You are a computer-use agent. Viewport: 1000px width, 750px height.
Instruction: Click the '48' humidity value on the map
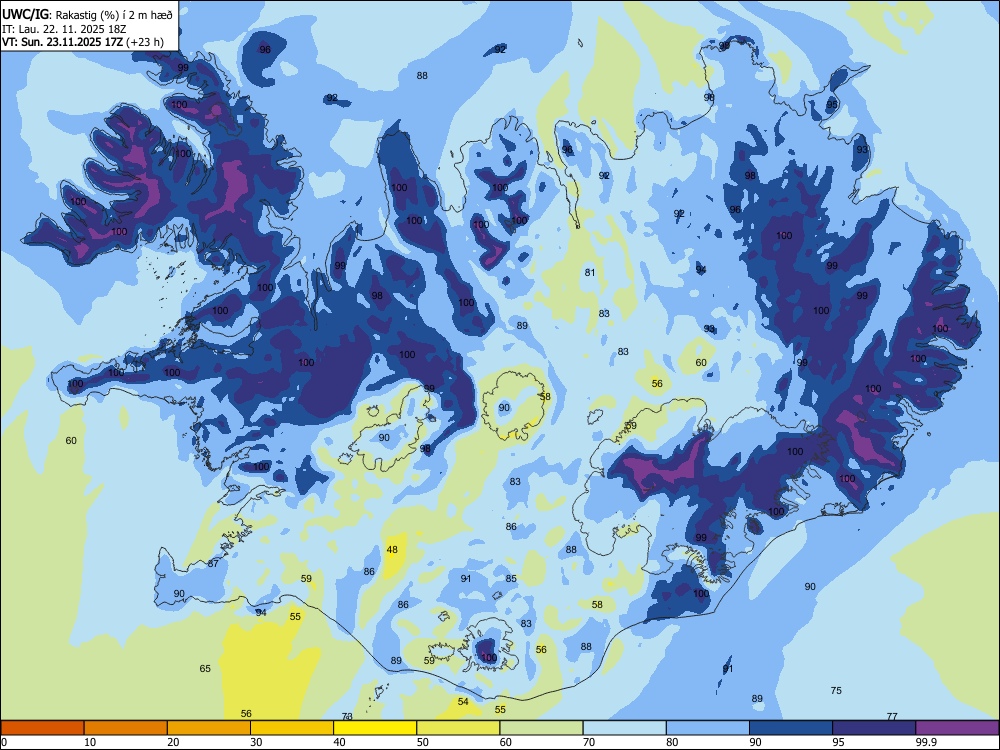[392, 550]
